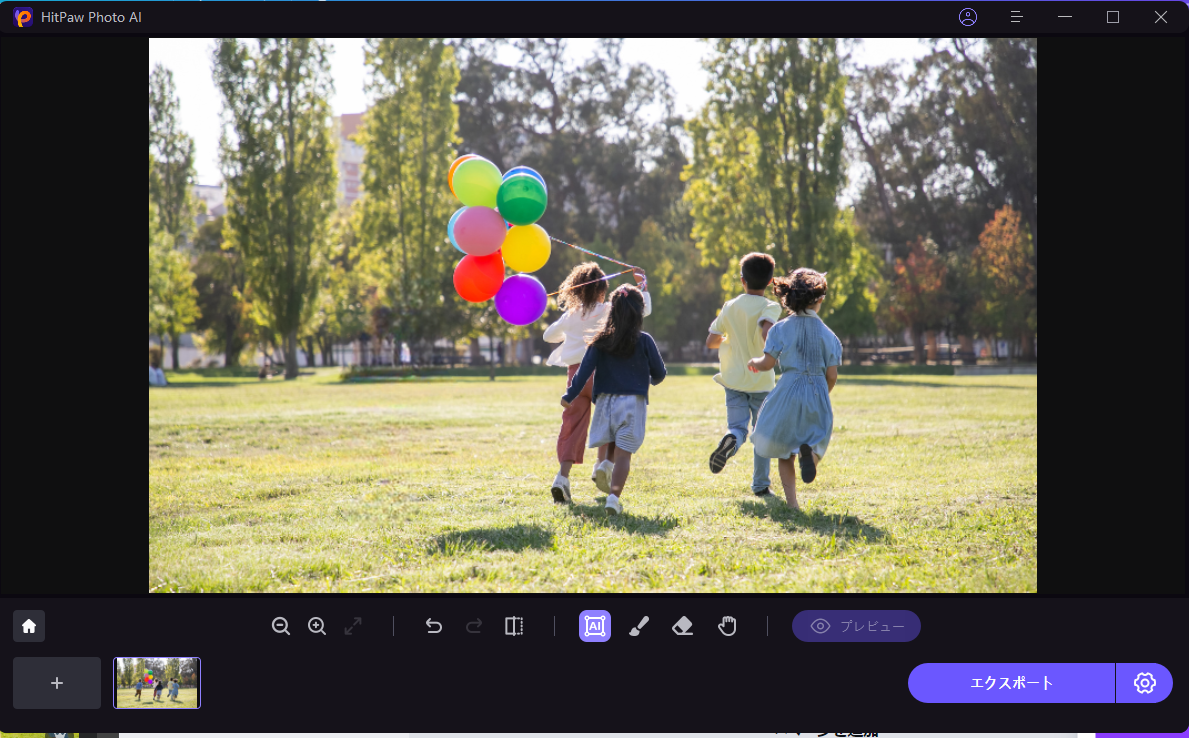The height and width of the screenshot is (738, 1189).
Task: Click the エクスポート export button
Action: point(1011,683)
